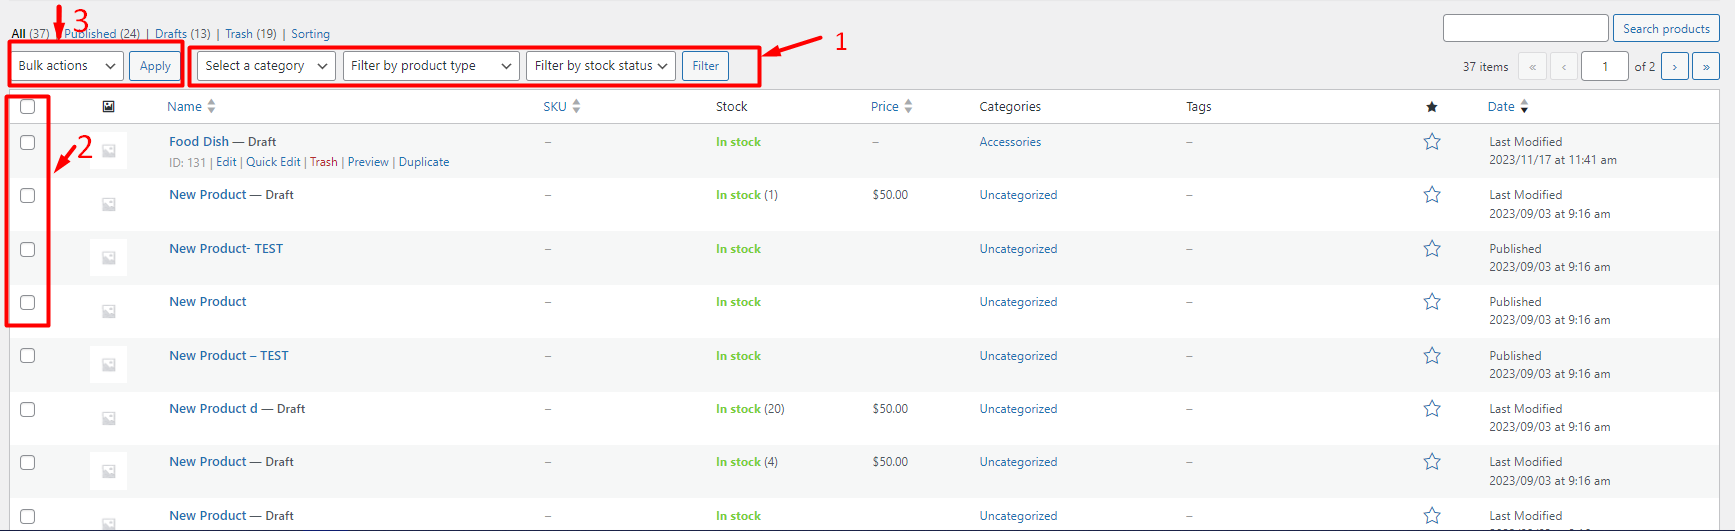The height and width of the screenshot is (531, 1735).
Task: Check the select-all products checkbox
Action: point(28,106)
